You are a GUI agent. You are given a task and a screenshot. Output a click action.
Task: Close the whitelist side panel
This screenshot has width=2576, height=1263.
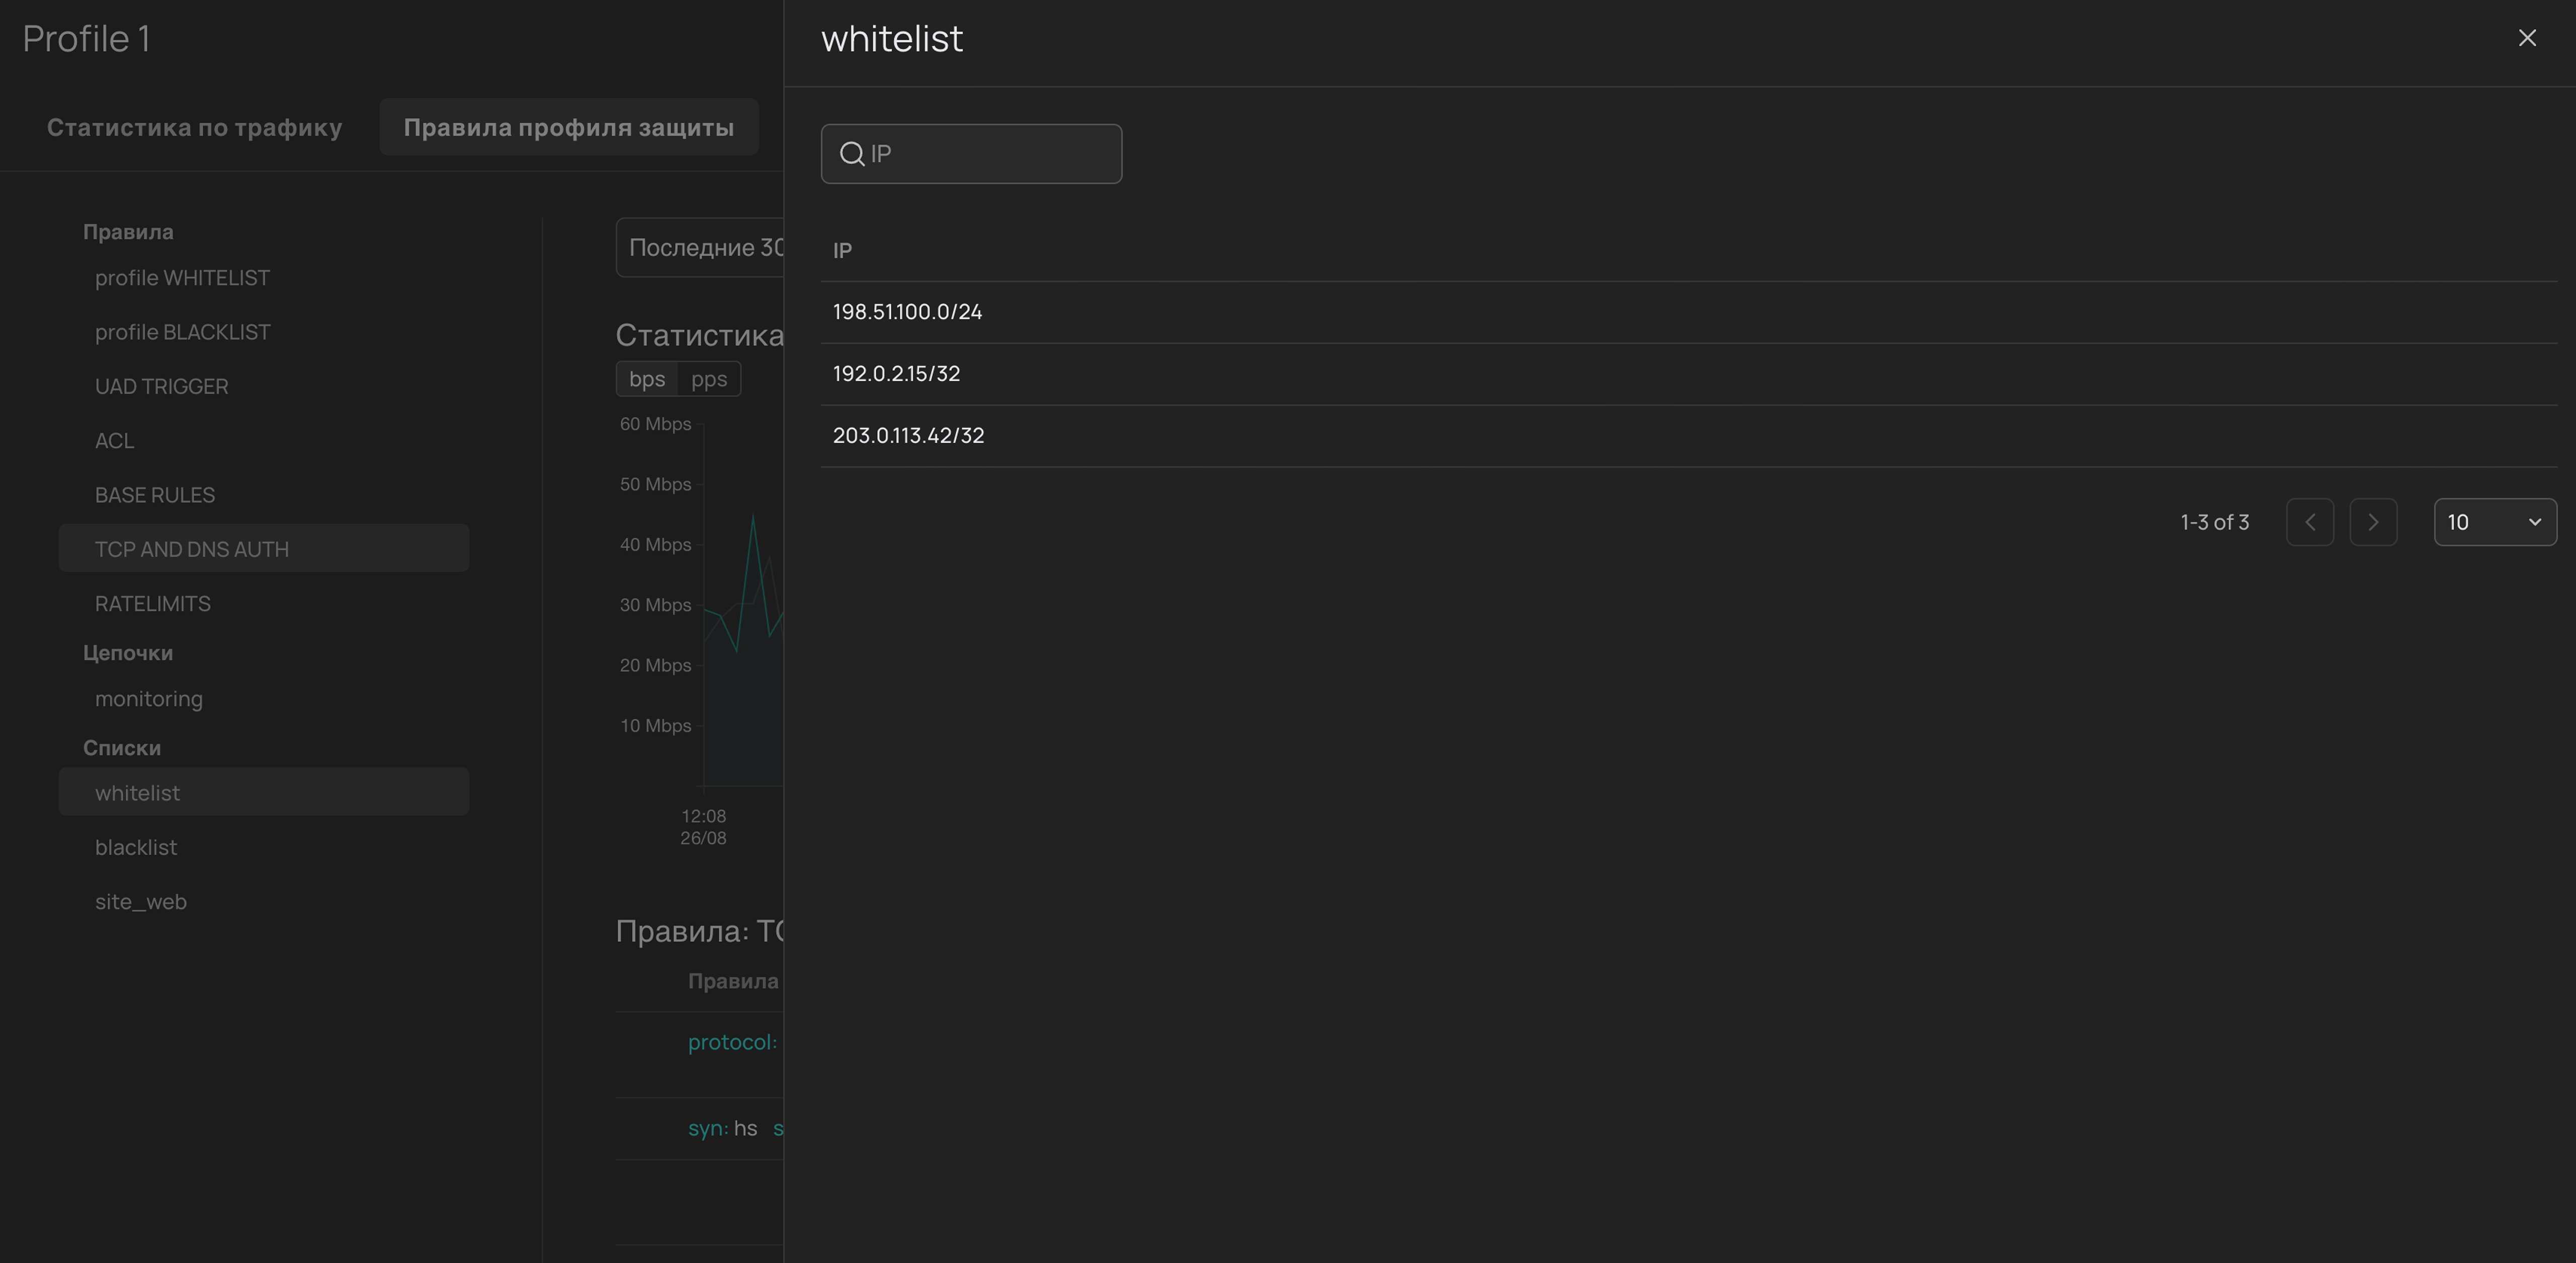2527,38
